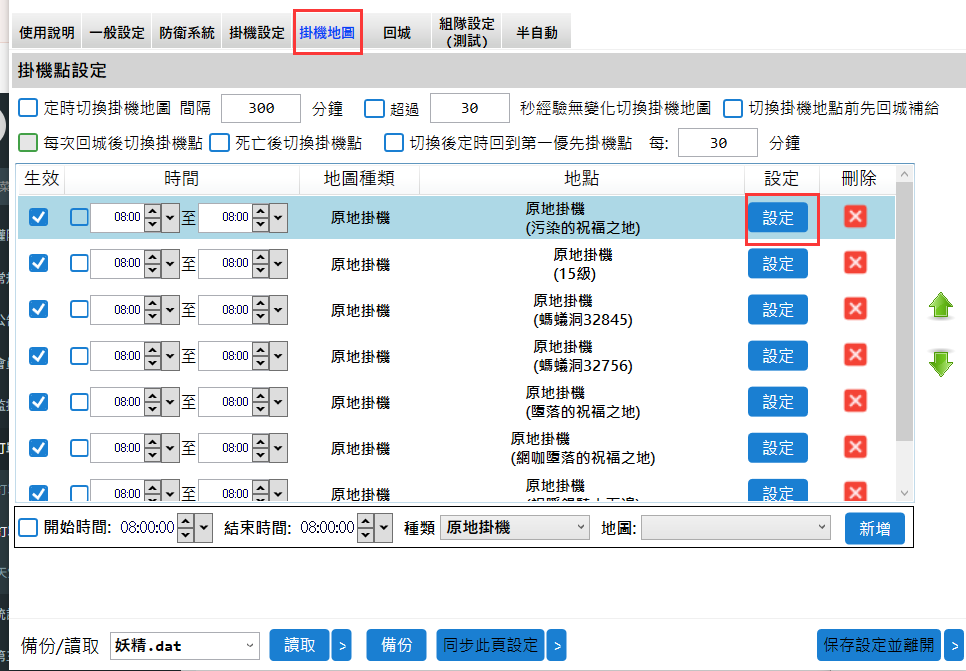The height and width of the screenshot is (671, 966).
Task: Enable 定時切換掛機地圖 checkbox
Action: coord(28,108)
